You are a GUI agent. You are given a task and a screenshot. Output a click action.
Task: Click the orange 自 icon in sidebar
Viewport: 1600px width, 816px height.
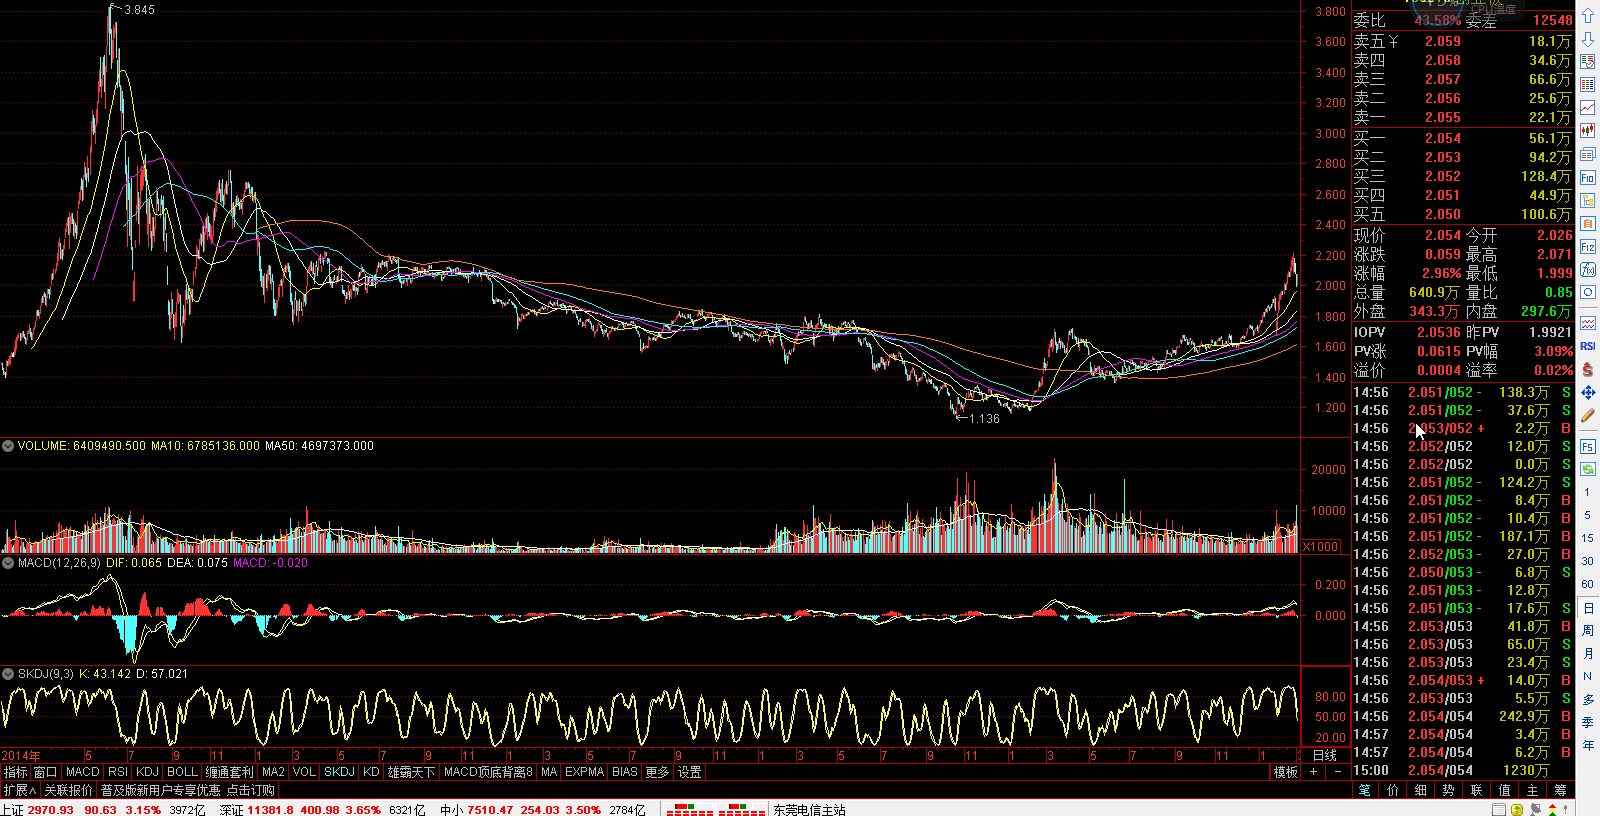tap(1587, 223)
